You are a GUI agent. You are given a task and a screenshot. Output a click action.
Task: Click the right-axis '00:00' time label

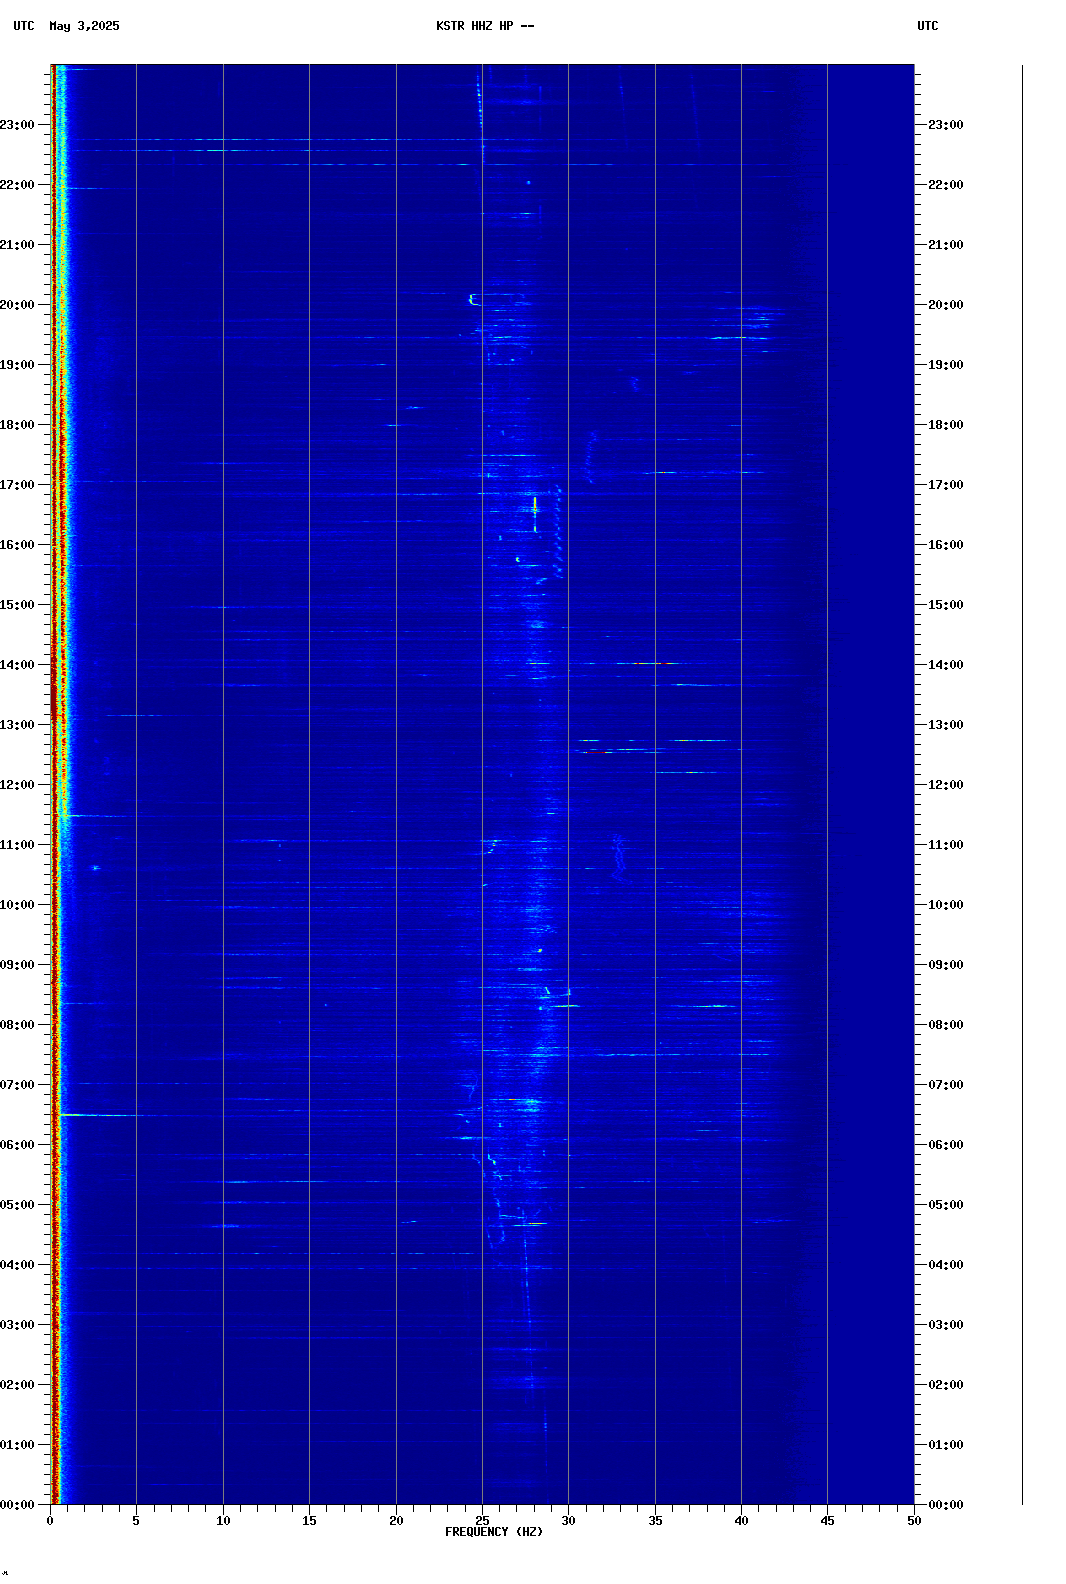(946, 1505)
